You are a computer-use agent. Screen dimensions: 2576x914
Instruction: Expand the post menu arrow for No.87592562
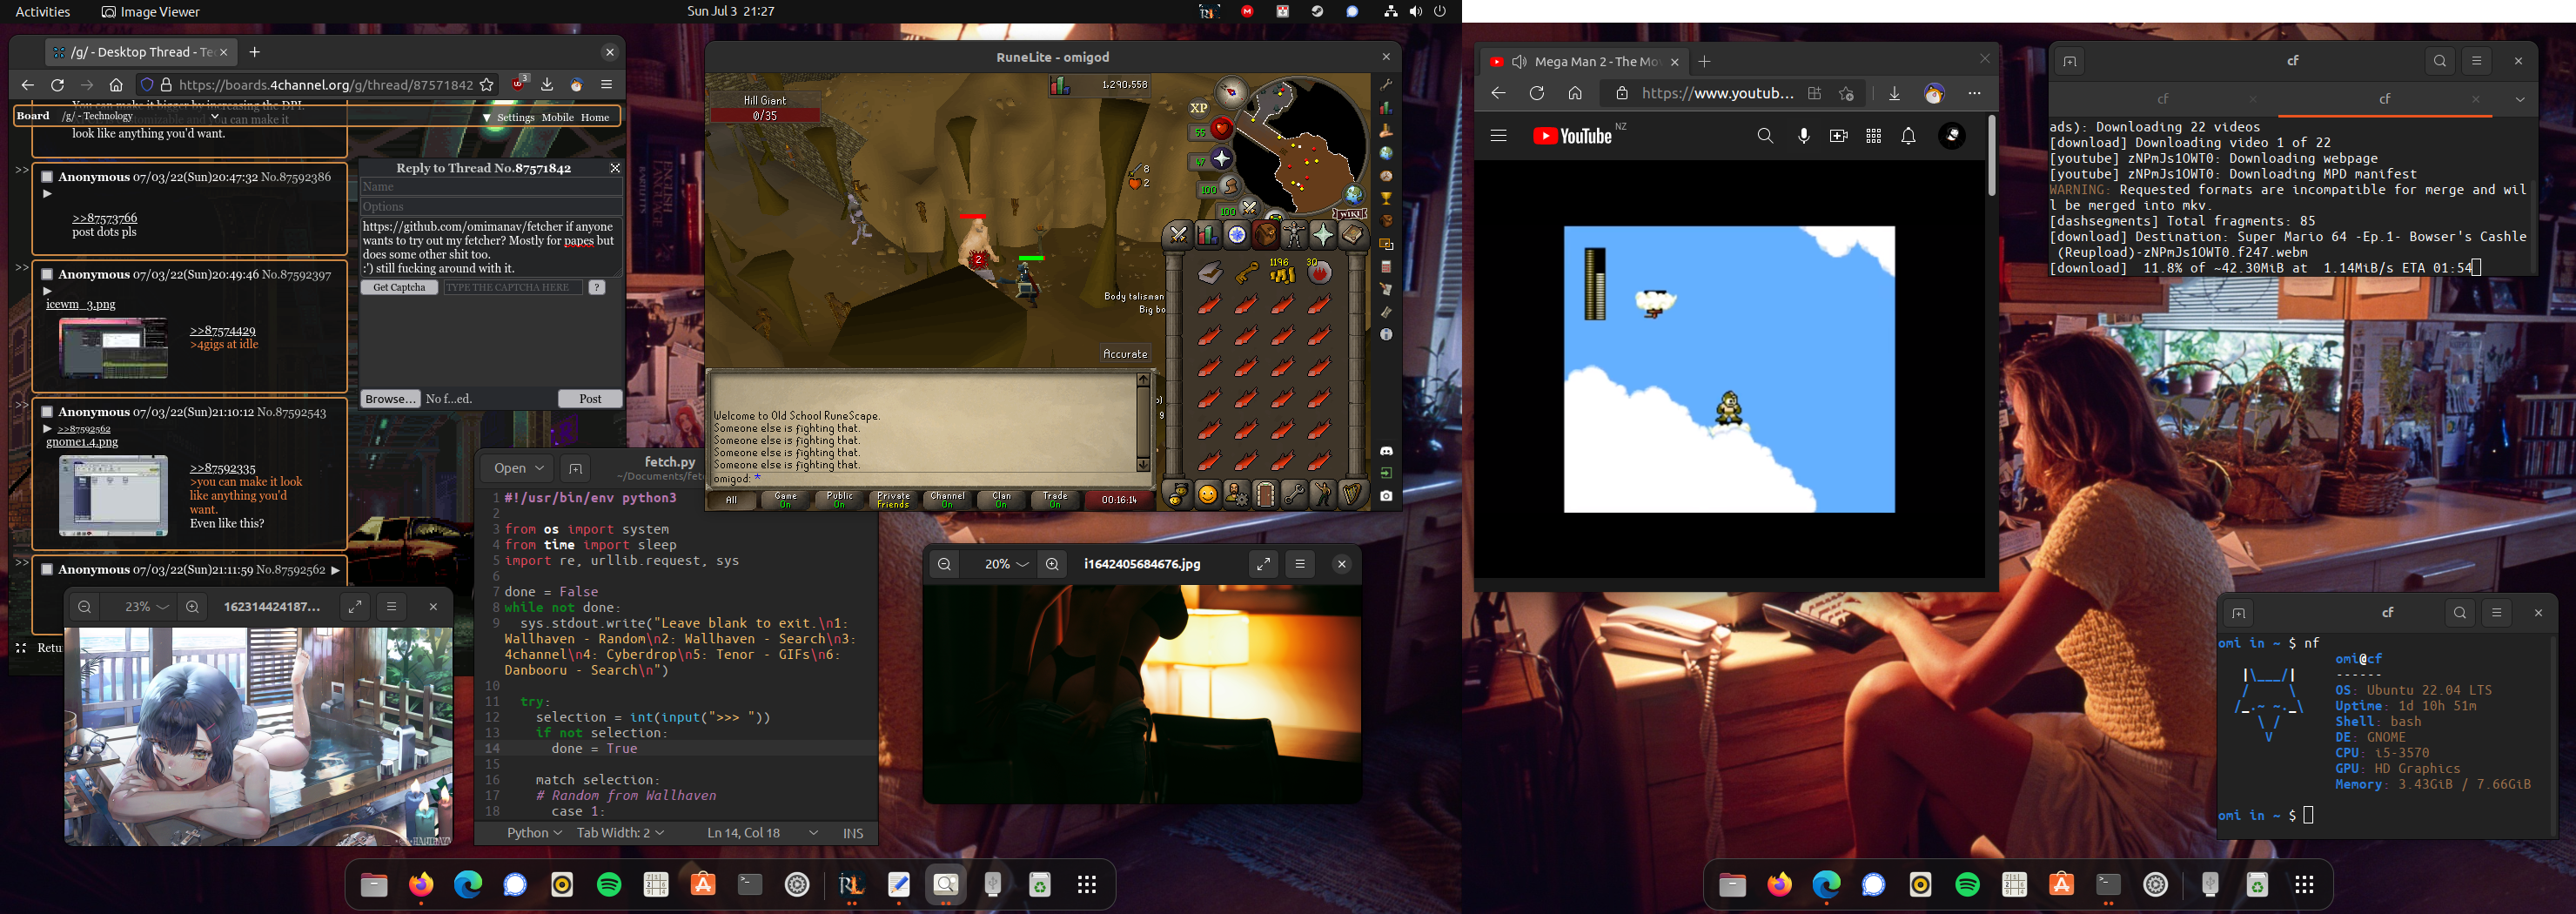click(336, 570)
